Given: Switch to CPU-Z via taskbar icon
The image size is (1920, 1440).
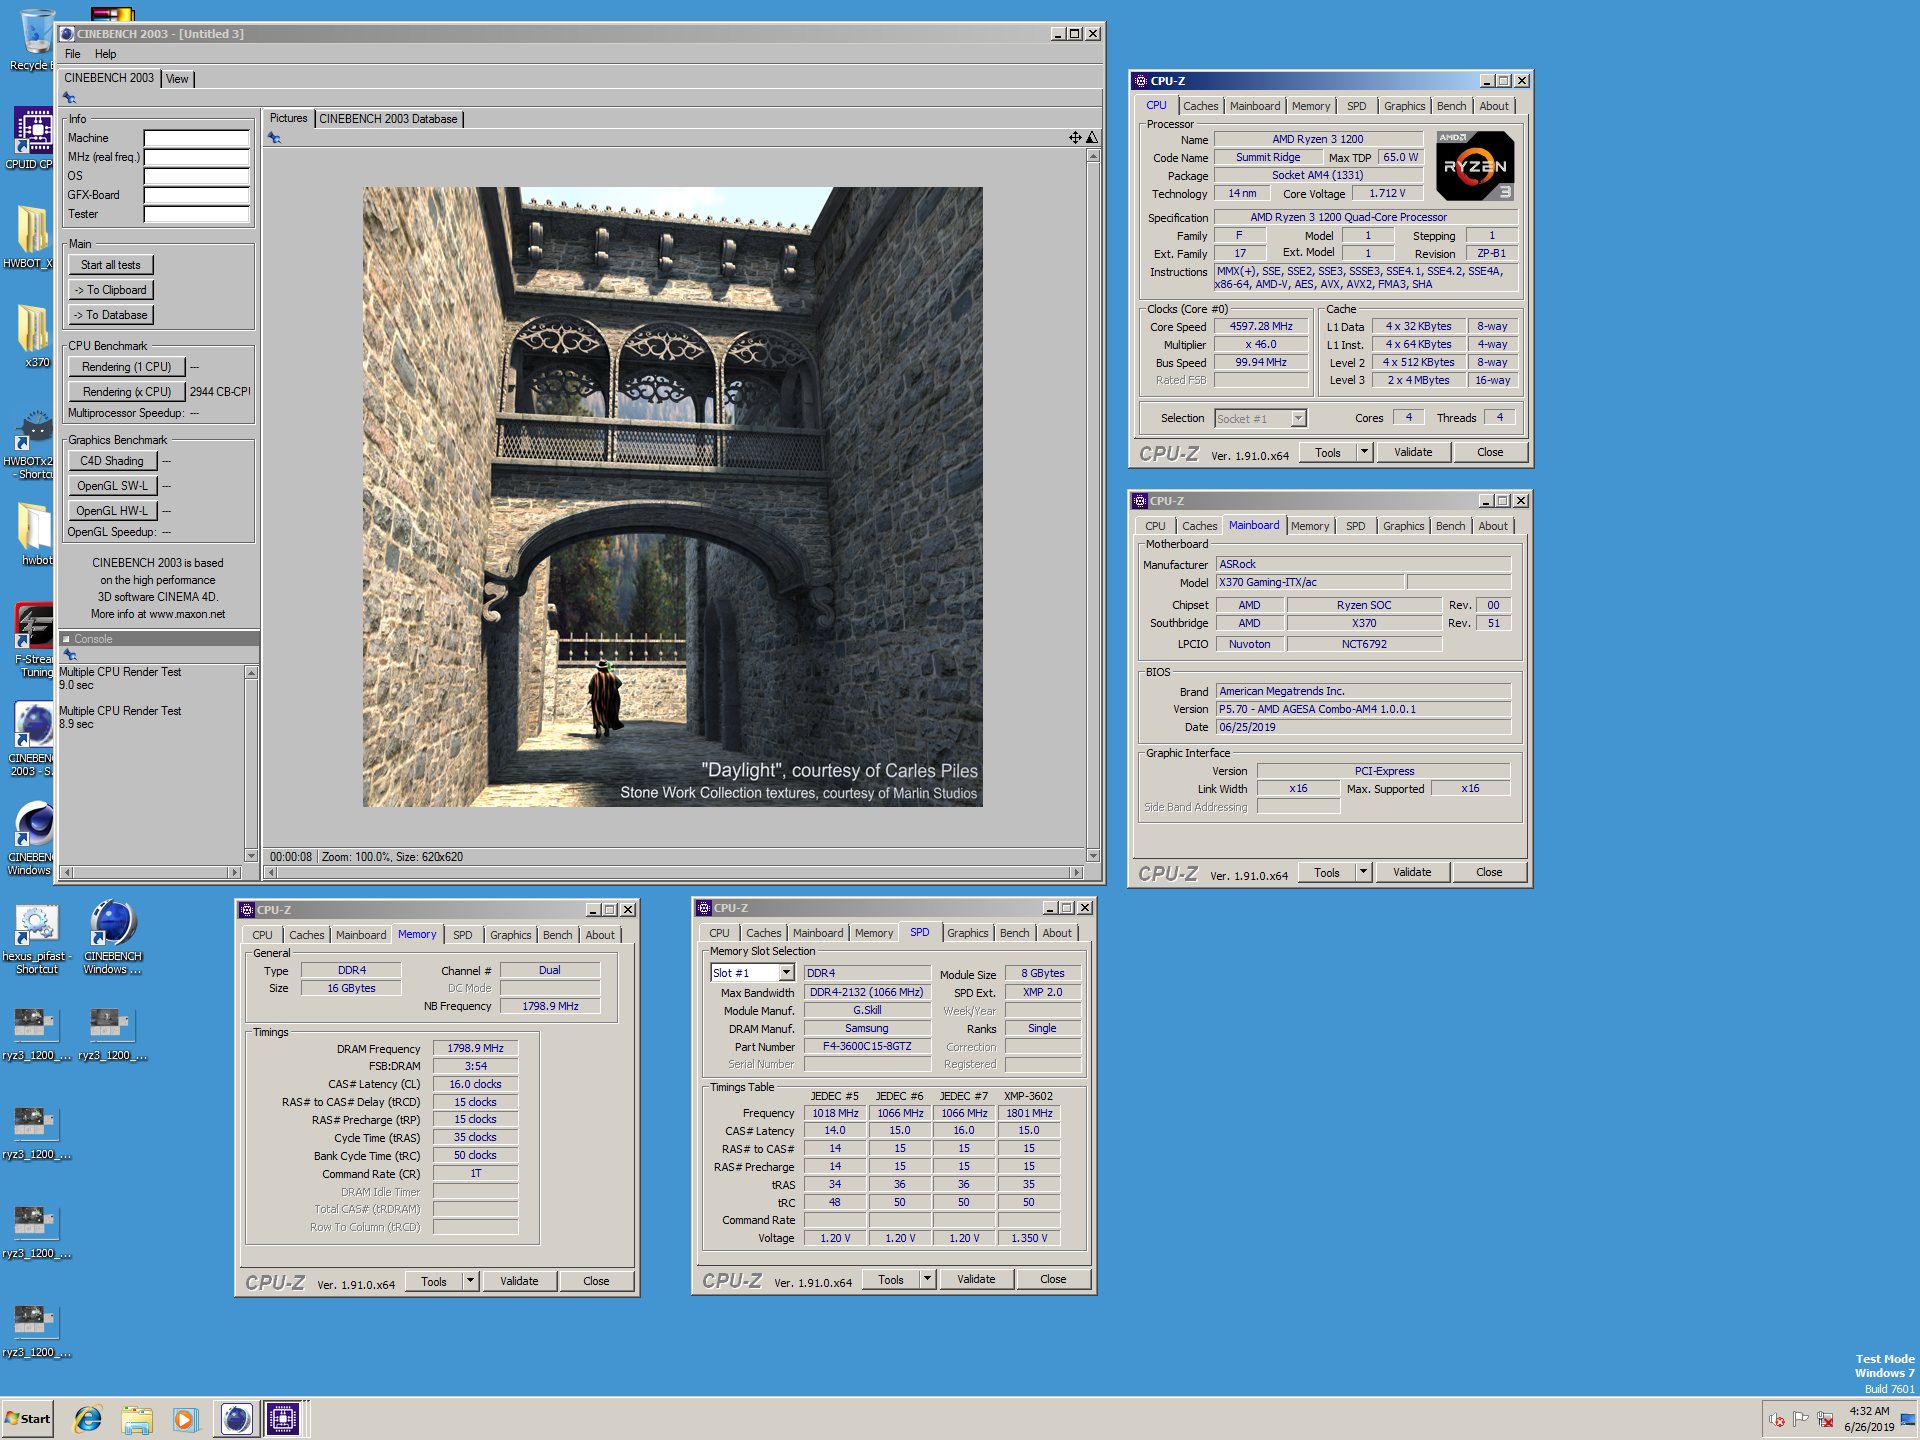Looking at the screenshot, I should coord(283,1419).
